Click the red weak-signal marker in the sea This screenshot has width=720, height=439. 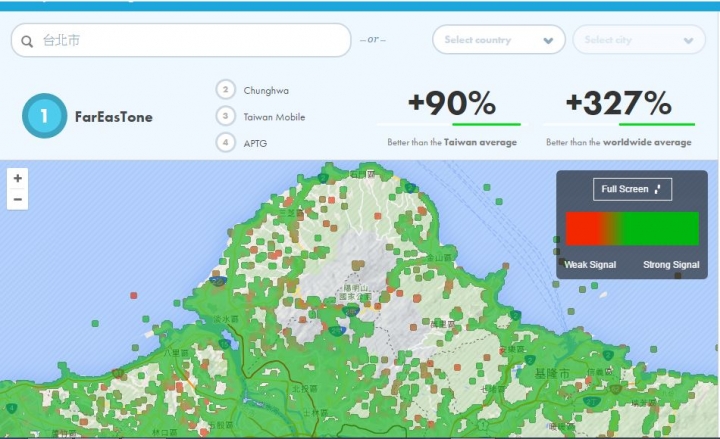pyautogui.click(x=134, y=296)
